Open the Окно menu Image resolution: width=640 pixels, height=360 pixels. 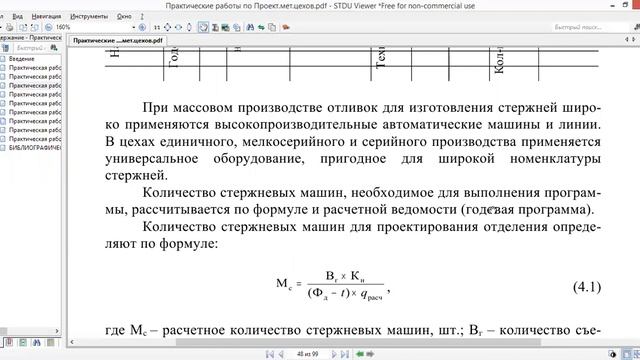tap(124, 16)
